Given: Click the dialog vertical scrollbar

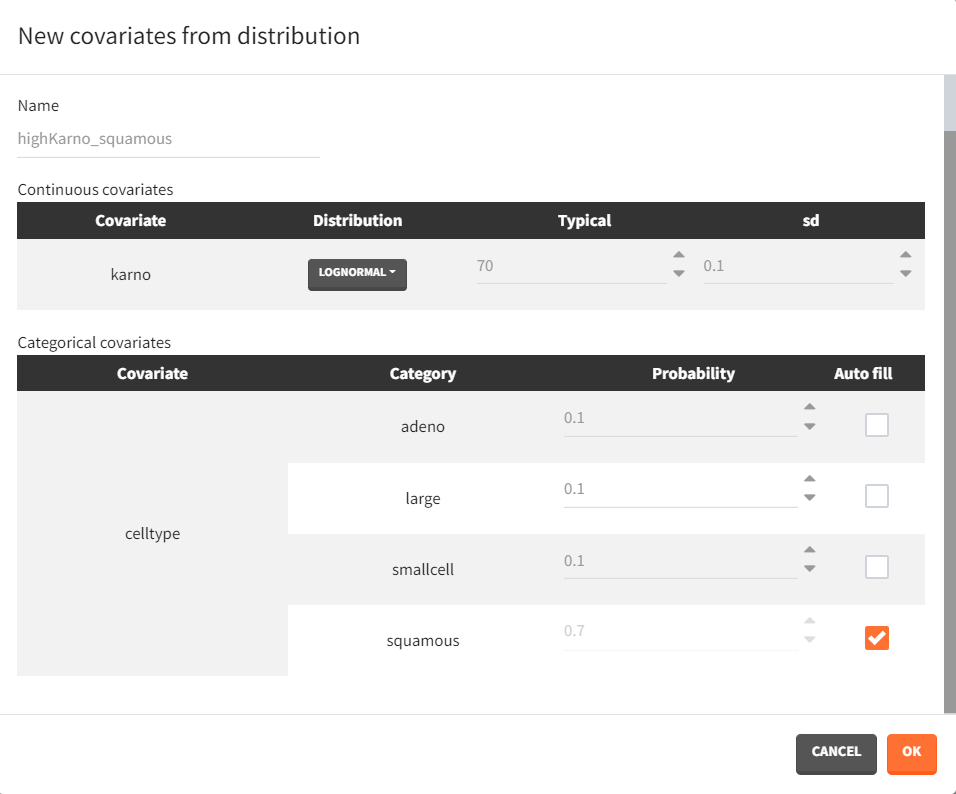Looking at the screenshot, I should click(949, 400).
